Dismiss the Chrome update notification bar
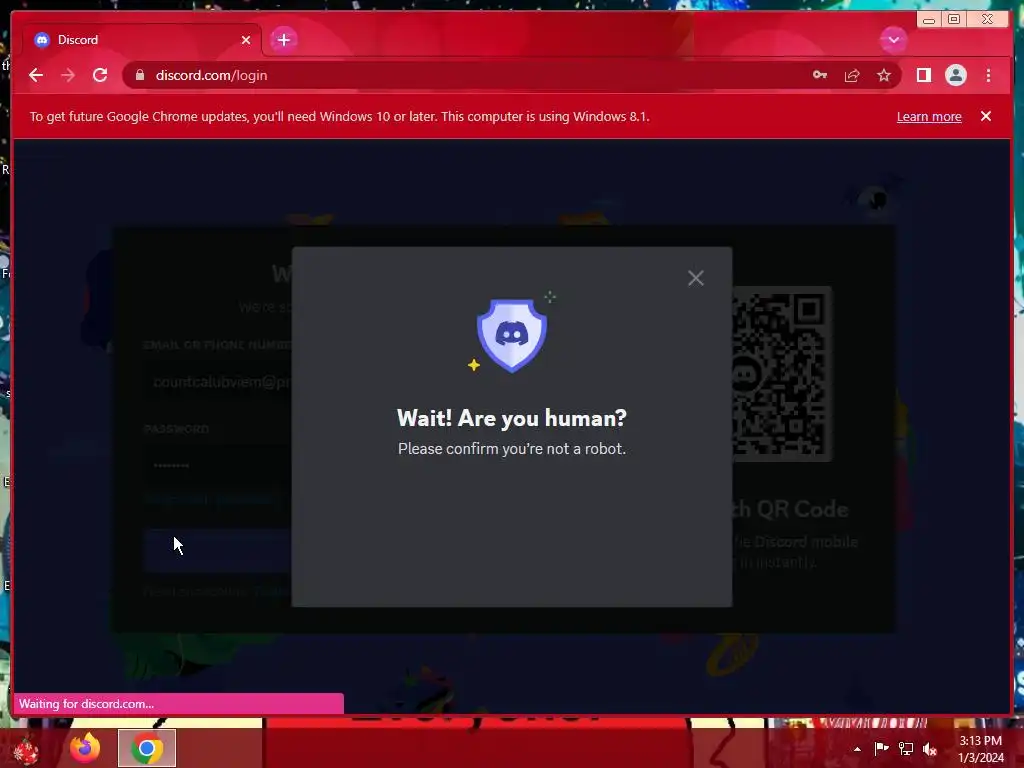 (985, 116)
